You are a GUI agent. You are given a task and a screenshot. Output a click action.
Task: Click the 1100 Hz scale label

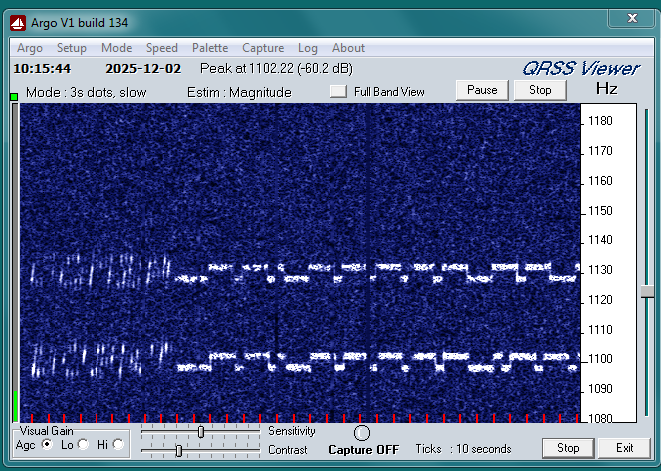coord(600,359)
